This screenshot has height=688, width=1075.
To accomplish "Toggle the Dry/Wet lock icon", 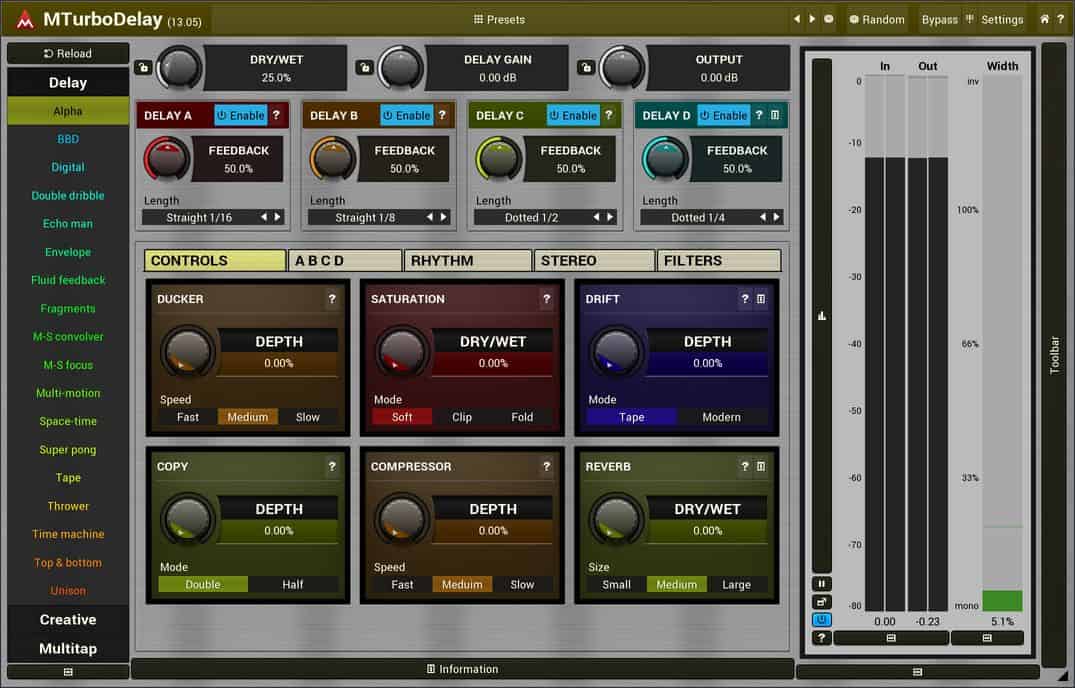I will click(143, 67).
